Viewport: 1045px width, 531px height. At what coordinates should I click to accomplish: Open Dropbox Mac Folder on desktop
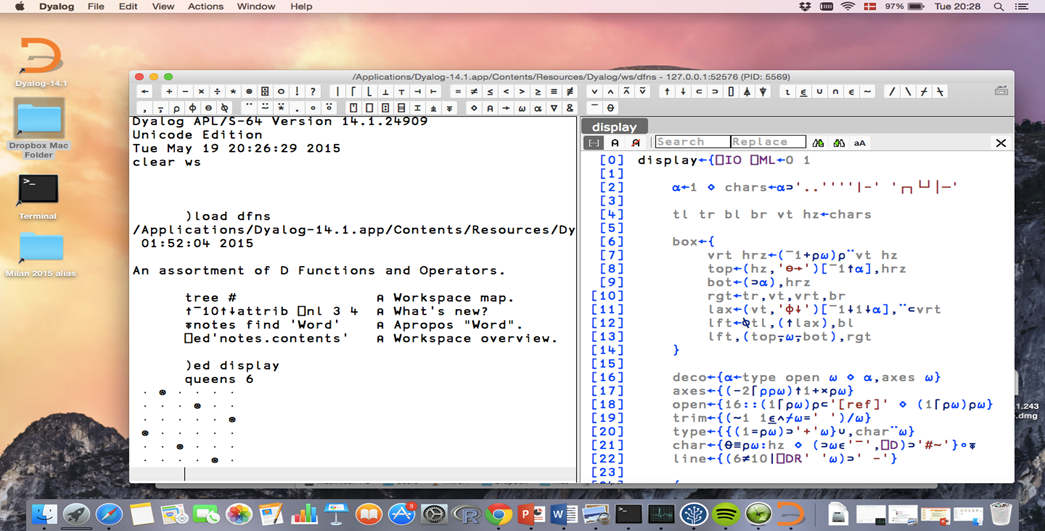pyautogui.click(x=39, y=128)
